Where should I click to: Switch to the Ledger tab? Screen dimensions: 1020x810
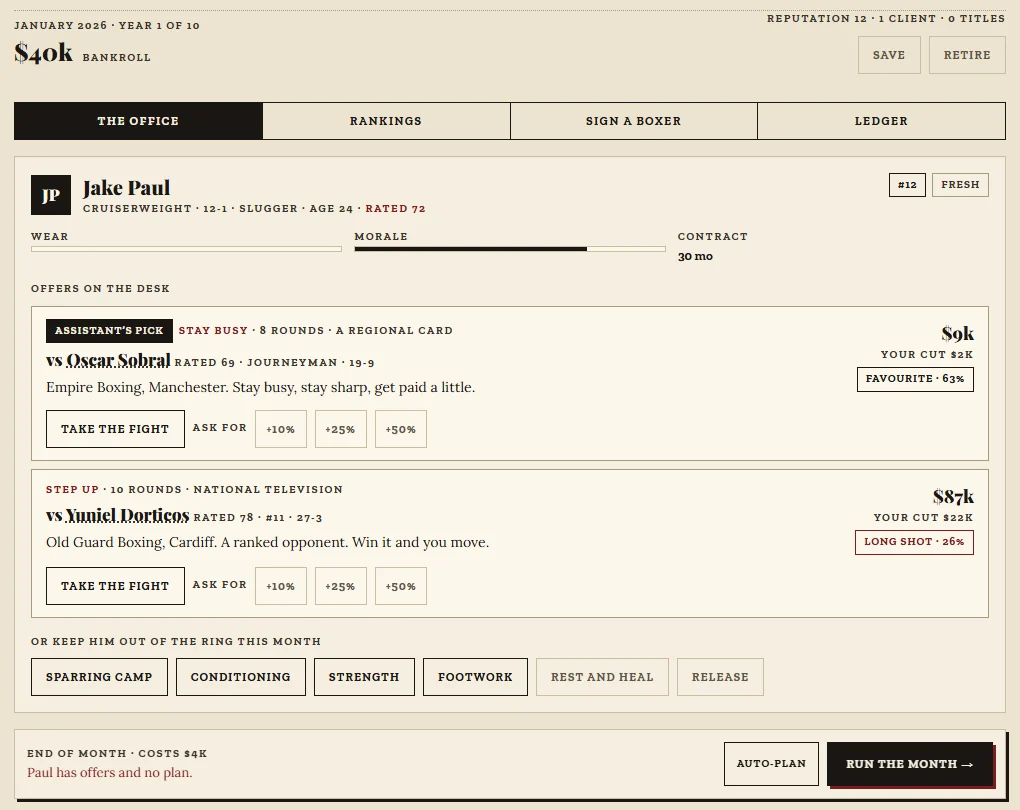[881, 121]
